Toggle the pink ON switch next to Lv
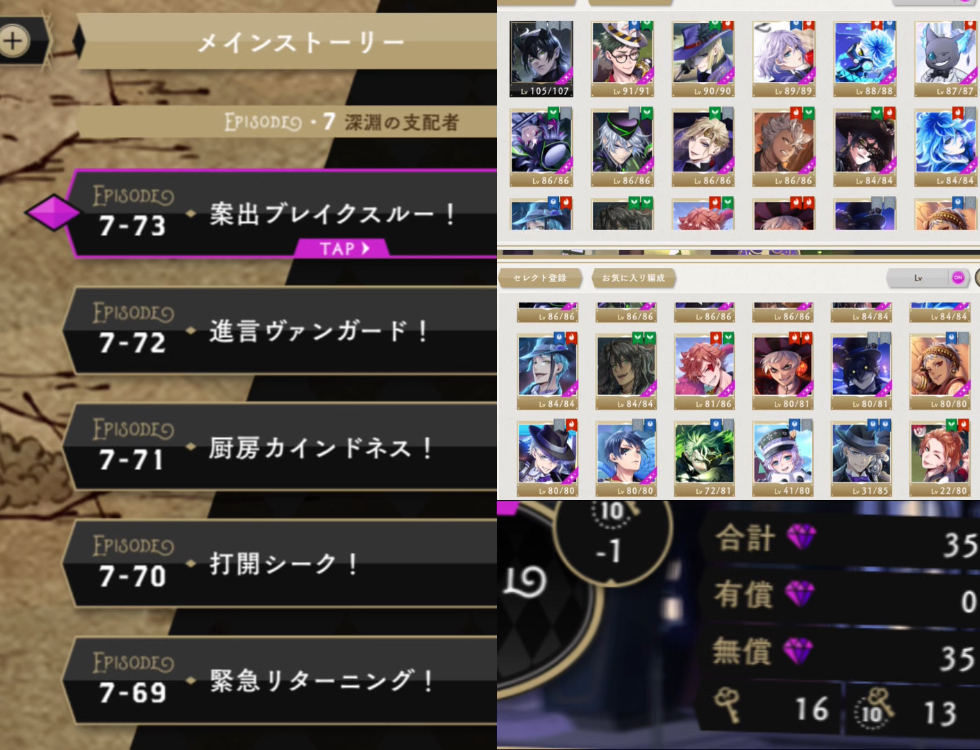Screen dimensions: 980x750 pos(958,278)
